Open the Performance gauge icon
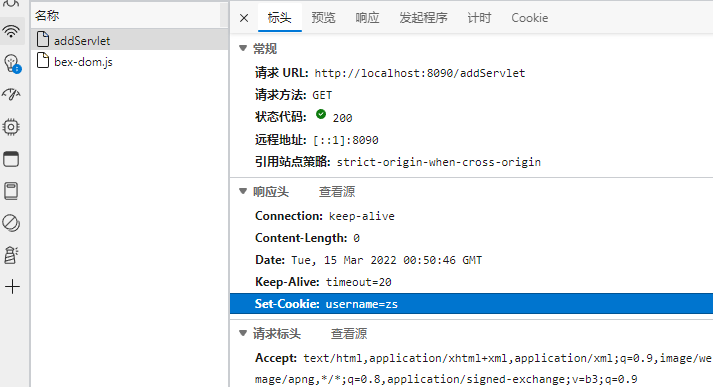The width and height of the screenshot is (713, 387). click(11, 95)
